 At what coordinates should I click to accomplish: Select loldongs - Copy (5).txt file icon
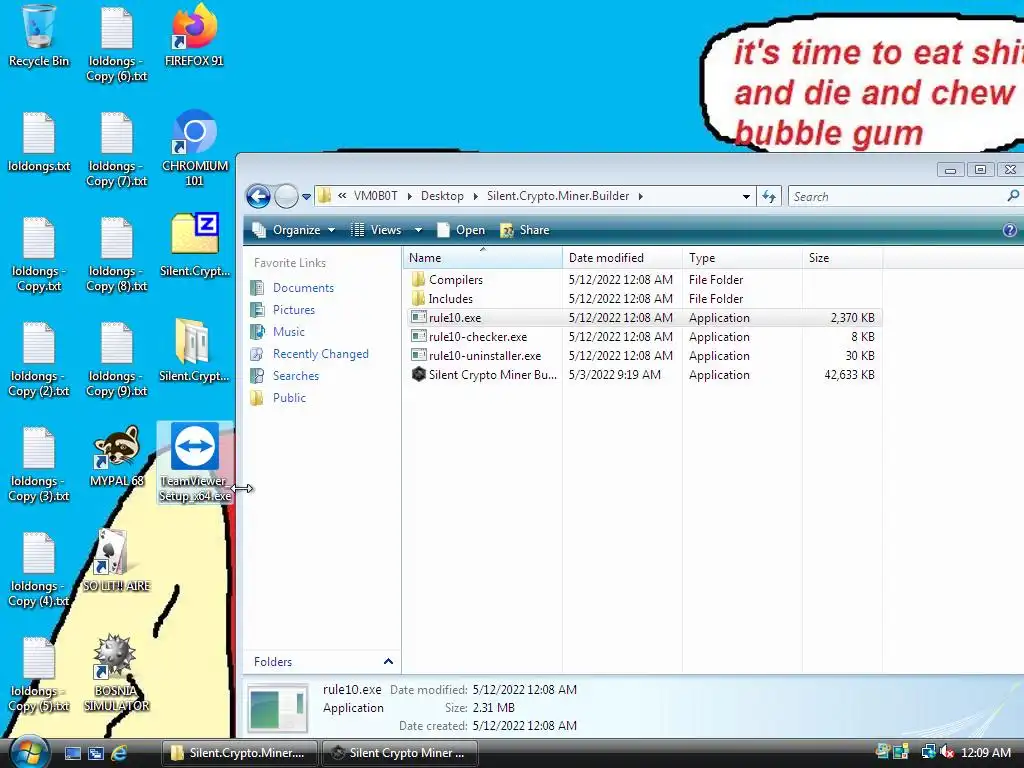click(39, 675)
